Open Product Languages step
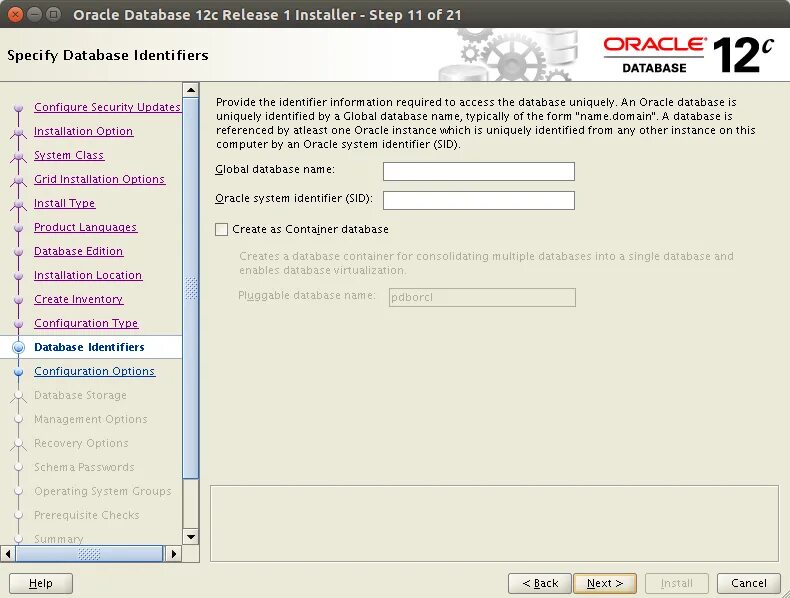 click(x=86, y=227)
